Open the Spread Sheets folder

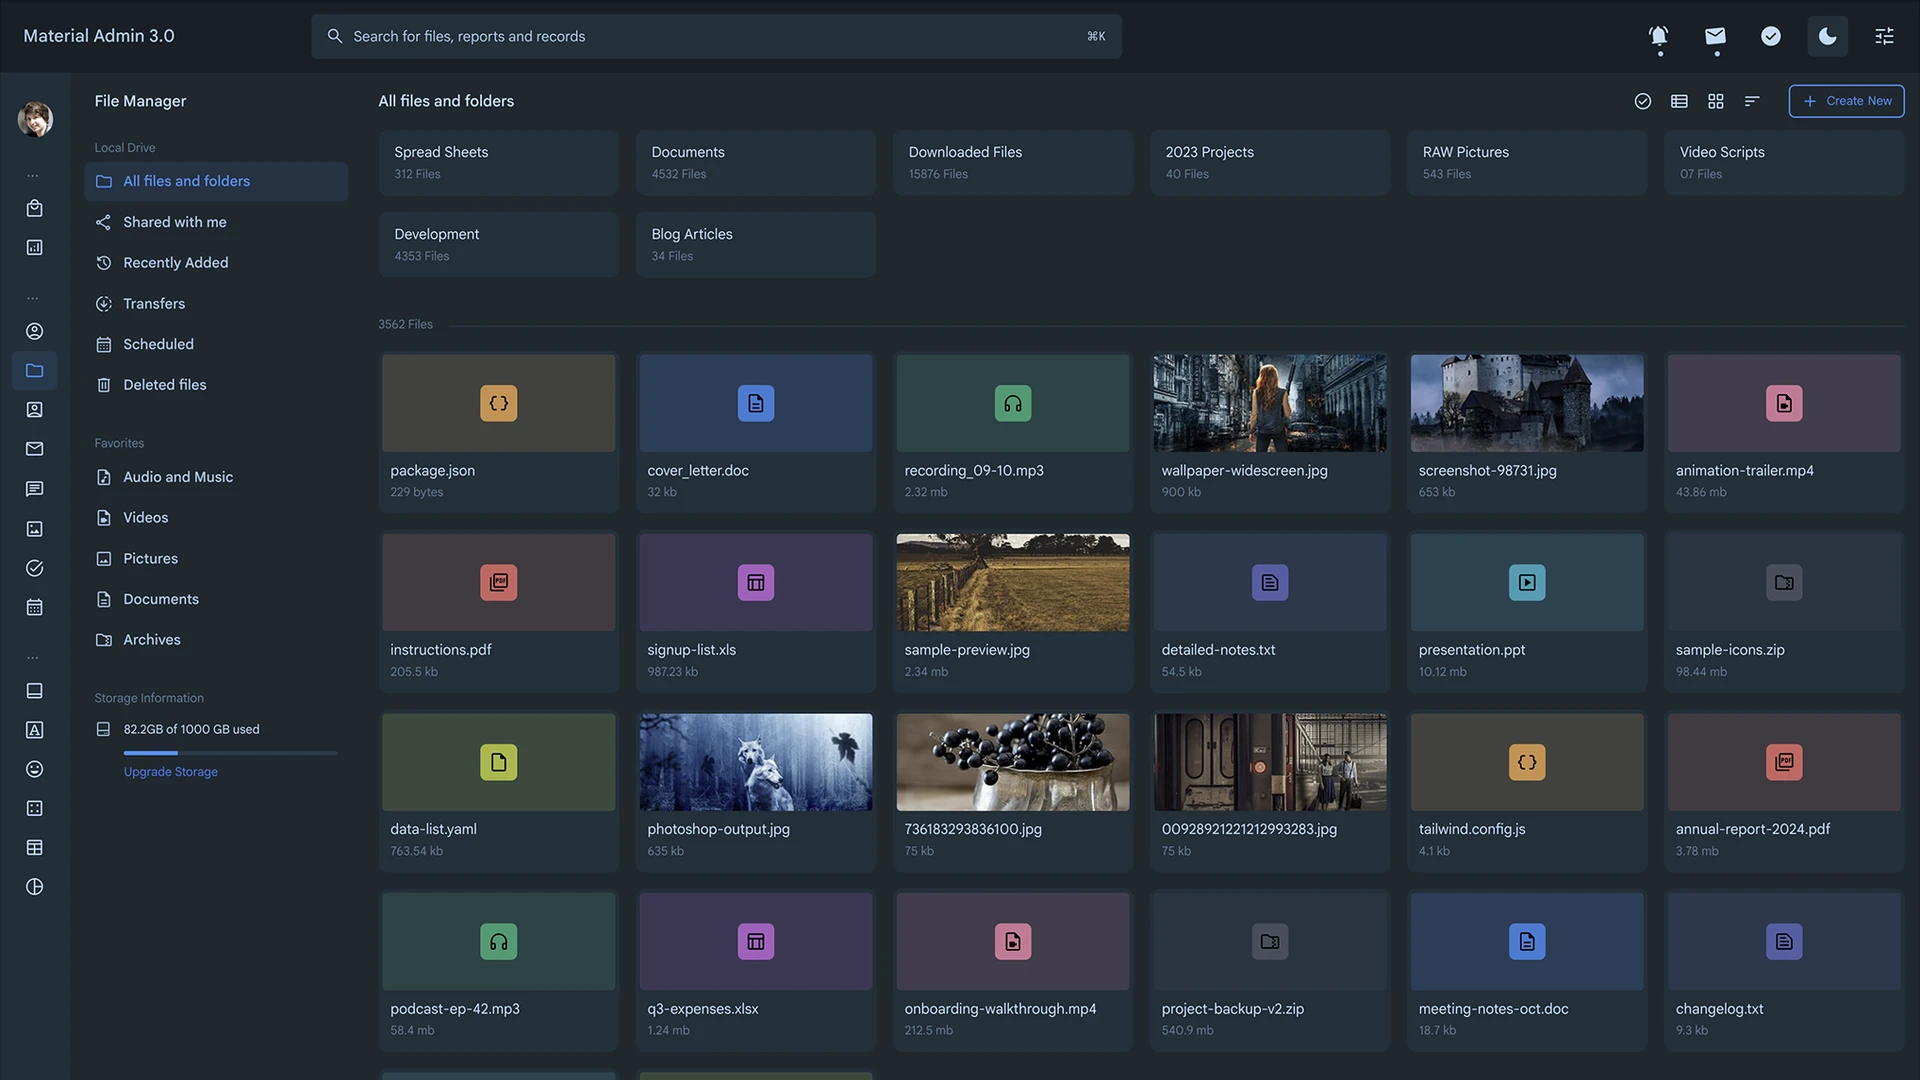point(498,162)
